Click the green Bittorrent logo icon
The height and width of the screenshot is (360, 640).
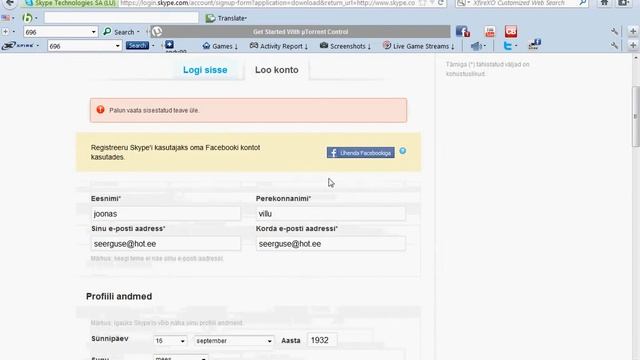(x=27, y=18)
